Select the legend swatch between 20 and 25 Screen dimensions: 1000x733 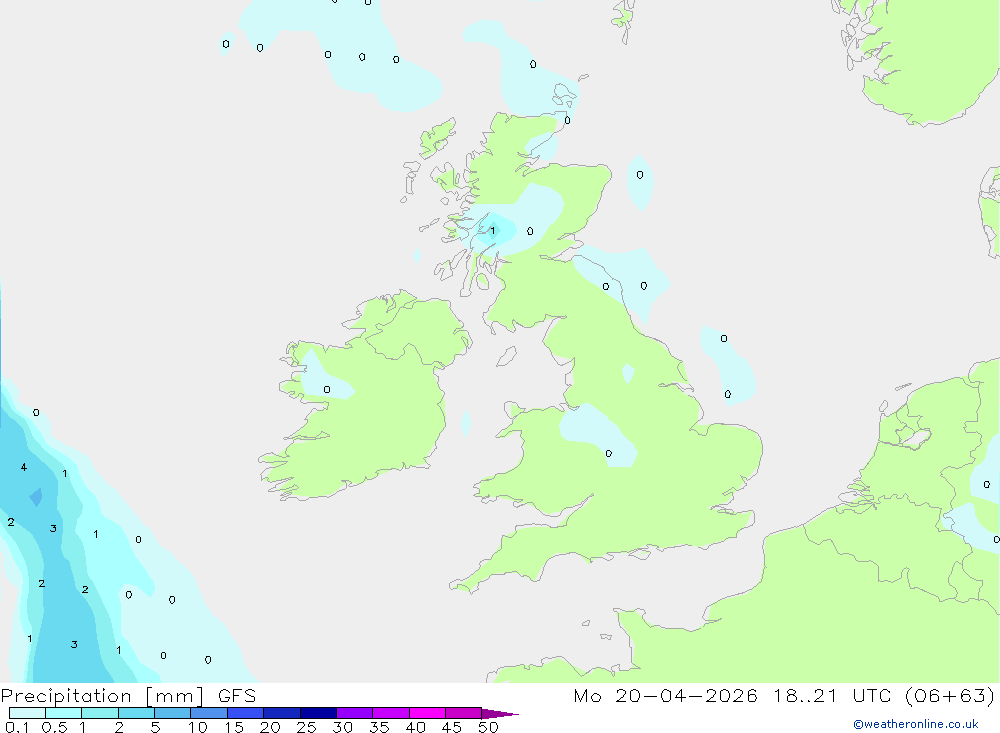(x=282, y=713)
